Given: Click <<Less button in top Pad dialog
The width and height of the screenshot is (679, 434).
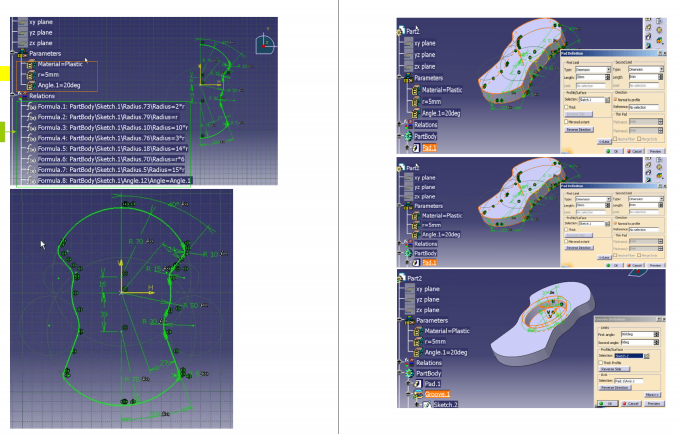Looking at the screenshot, I should [x=604, y=142].
